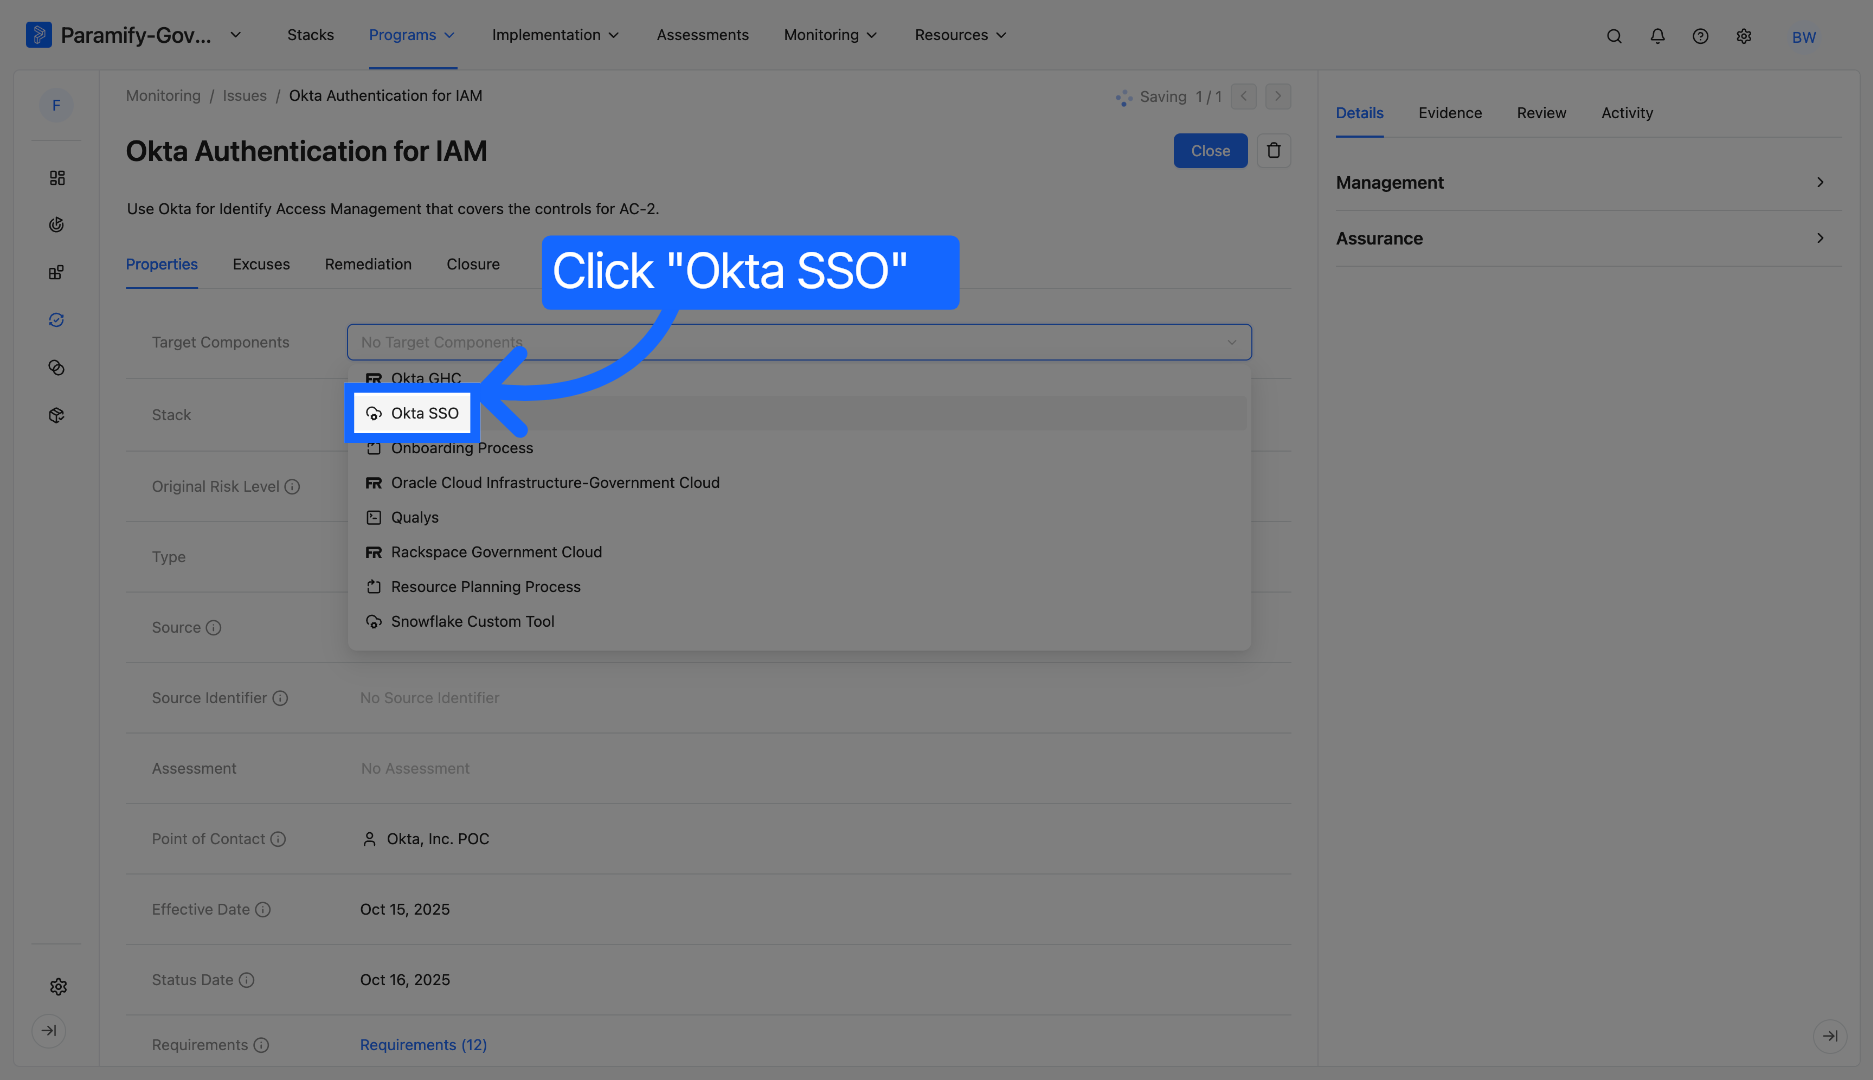The width and height of the screenshot is (1873, 1080).
Task: Open the monitoring check-circle sidebar icon
Action: [57, 320]
